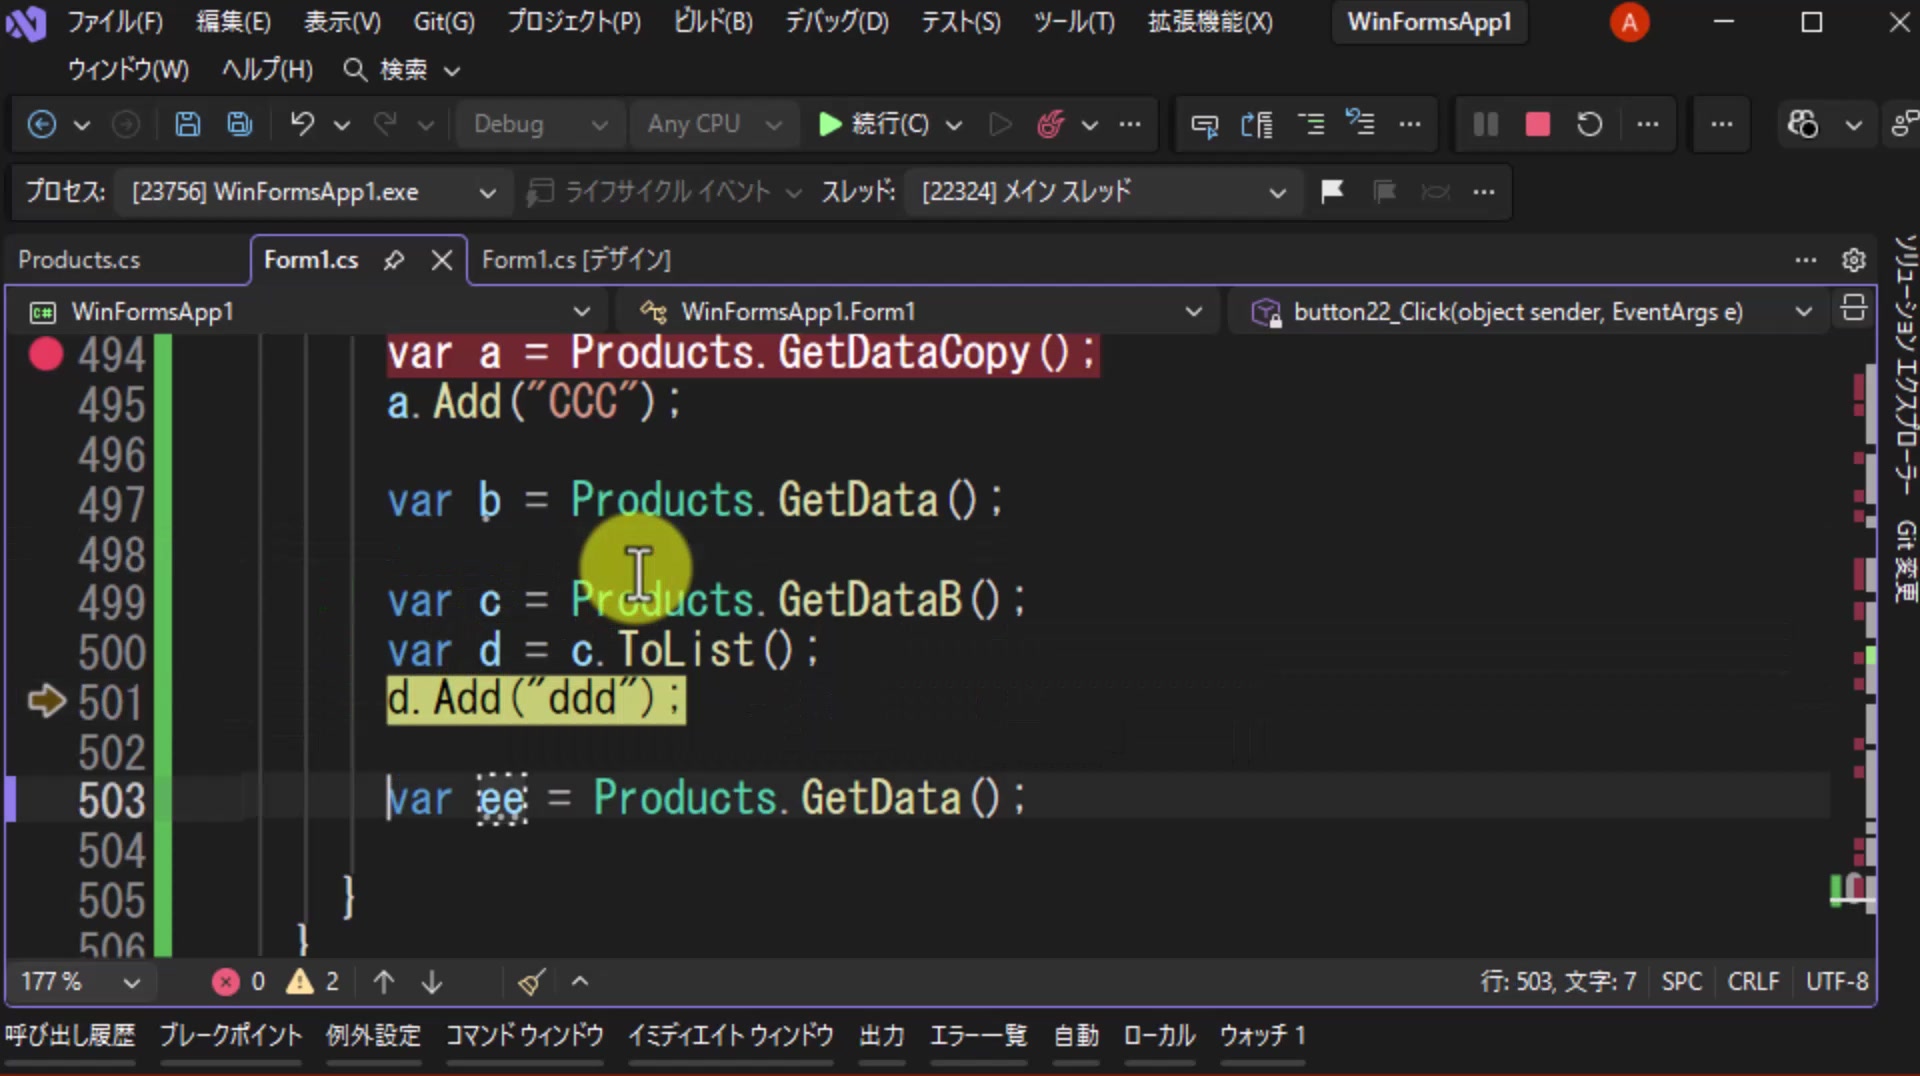Click the UTF-8 encoding indicator
This screenshot has height=1076, width=1920.
(x=1837, y=981)
